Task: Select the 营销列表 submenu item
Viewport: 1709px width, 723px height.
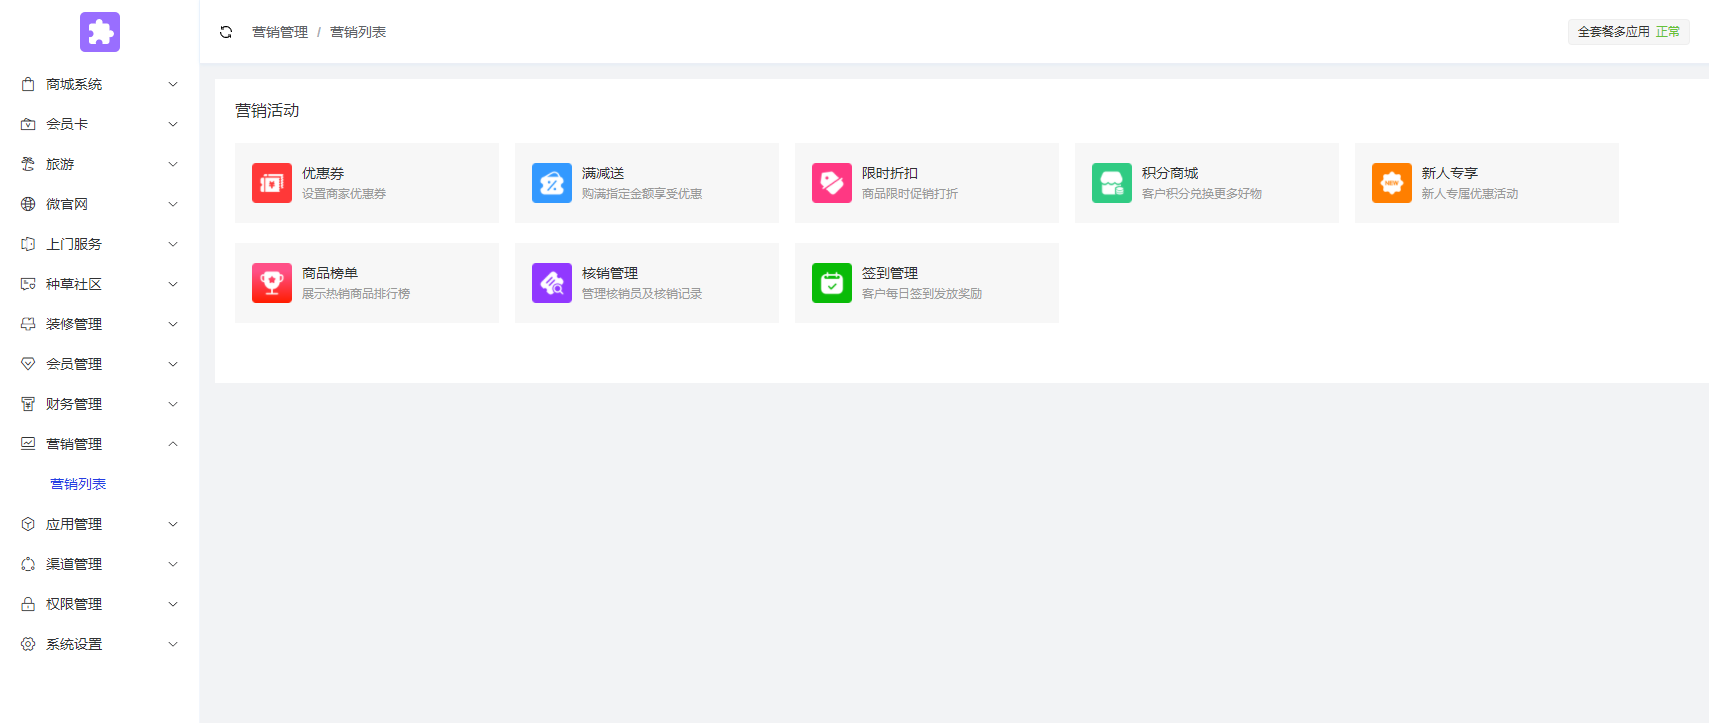Action: pyautogui.click(x=78, y=484)
